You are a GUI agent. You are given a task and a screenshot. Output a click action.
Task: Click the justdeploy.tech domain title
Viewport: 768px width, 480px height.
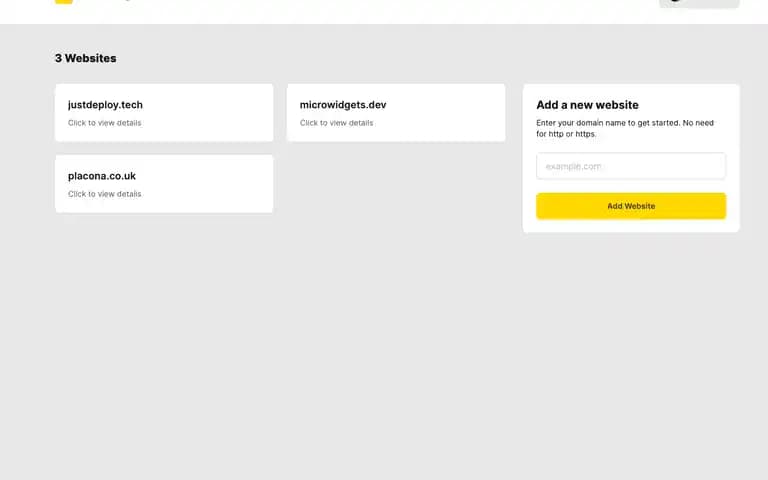(105, 105)
